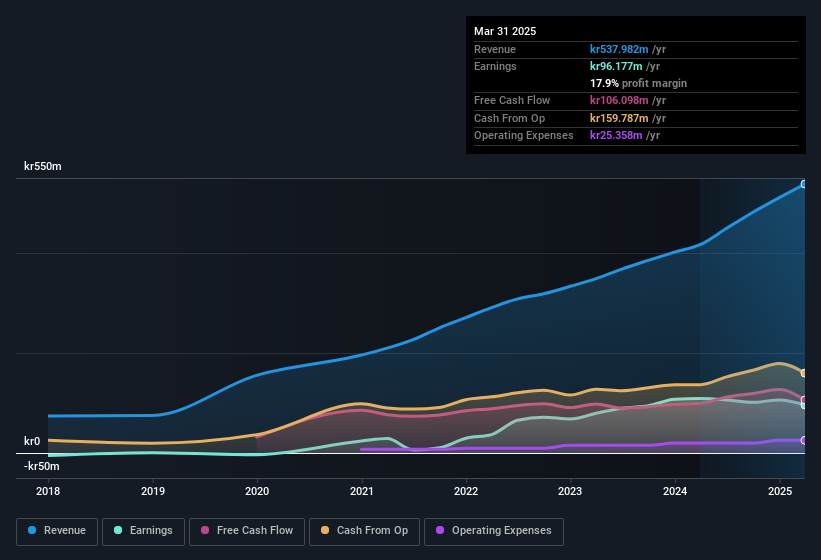Toggle the Earnings legend button
This screenshot has width=821, height=560.
point(143,531)
